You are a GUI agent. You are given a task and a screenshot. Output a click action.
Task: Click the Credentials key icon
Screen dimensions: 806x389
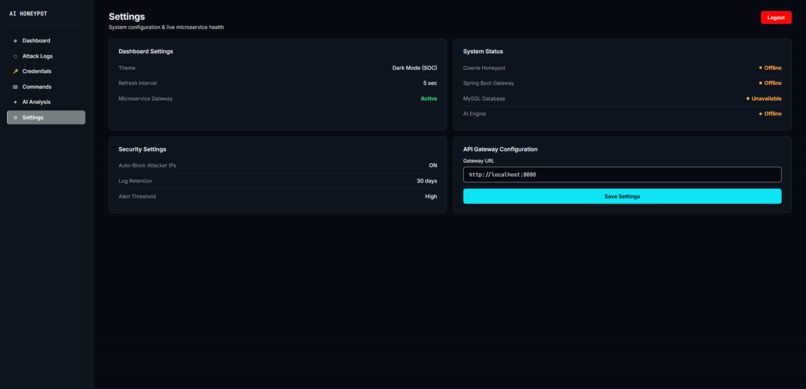coord(15,71)
